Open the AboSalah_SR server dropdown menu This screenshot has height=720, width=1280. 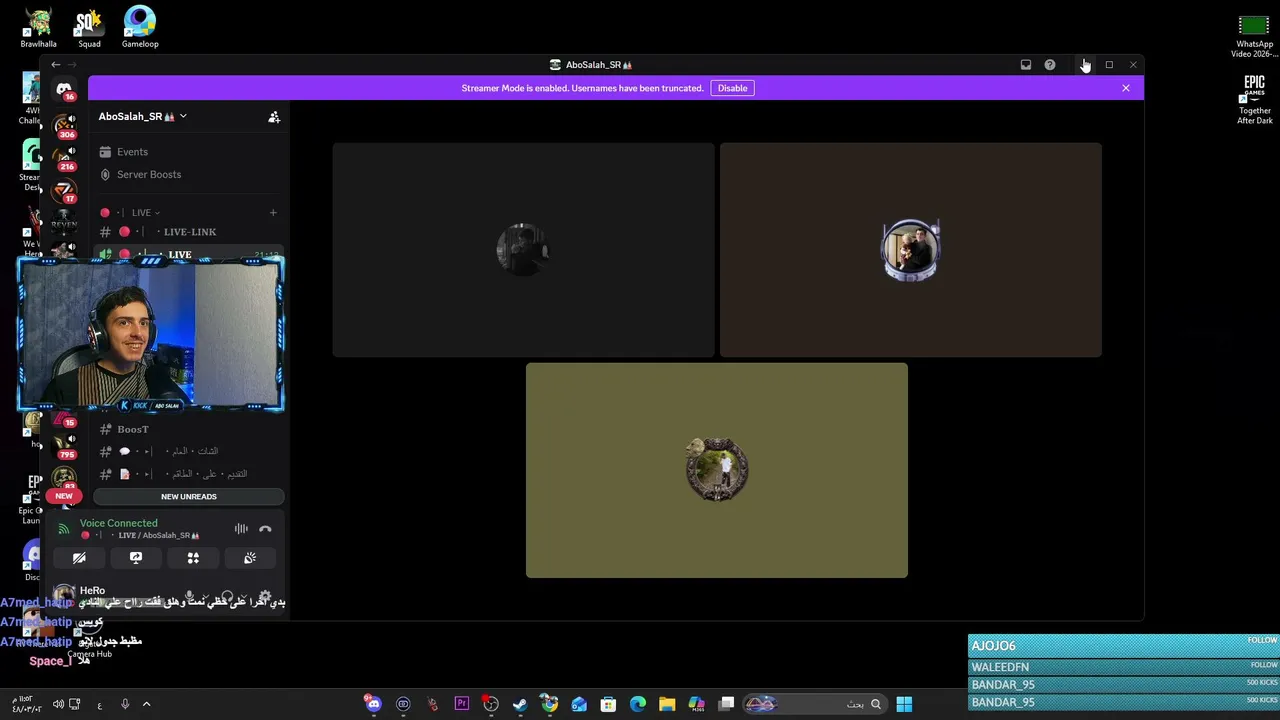click(142, 117)
